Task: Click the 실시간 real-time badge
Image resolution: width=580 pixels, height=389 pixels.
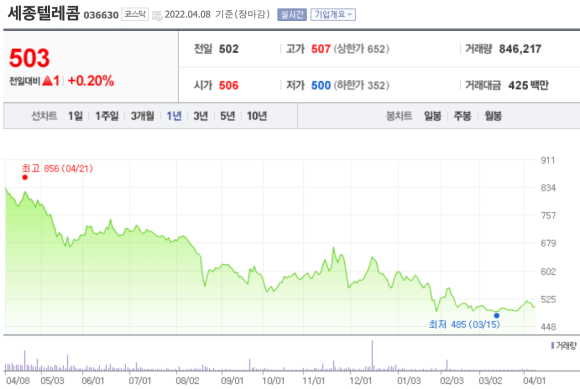Action: pyautogui.click(x=292, y=15)
